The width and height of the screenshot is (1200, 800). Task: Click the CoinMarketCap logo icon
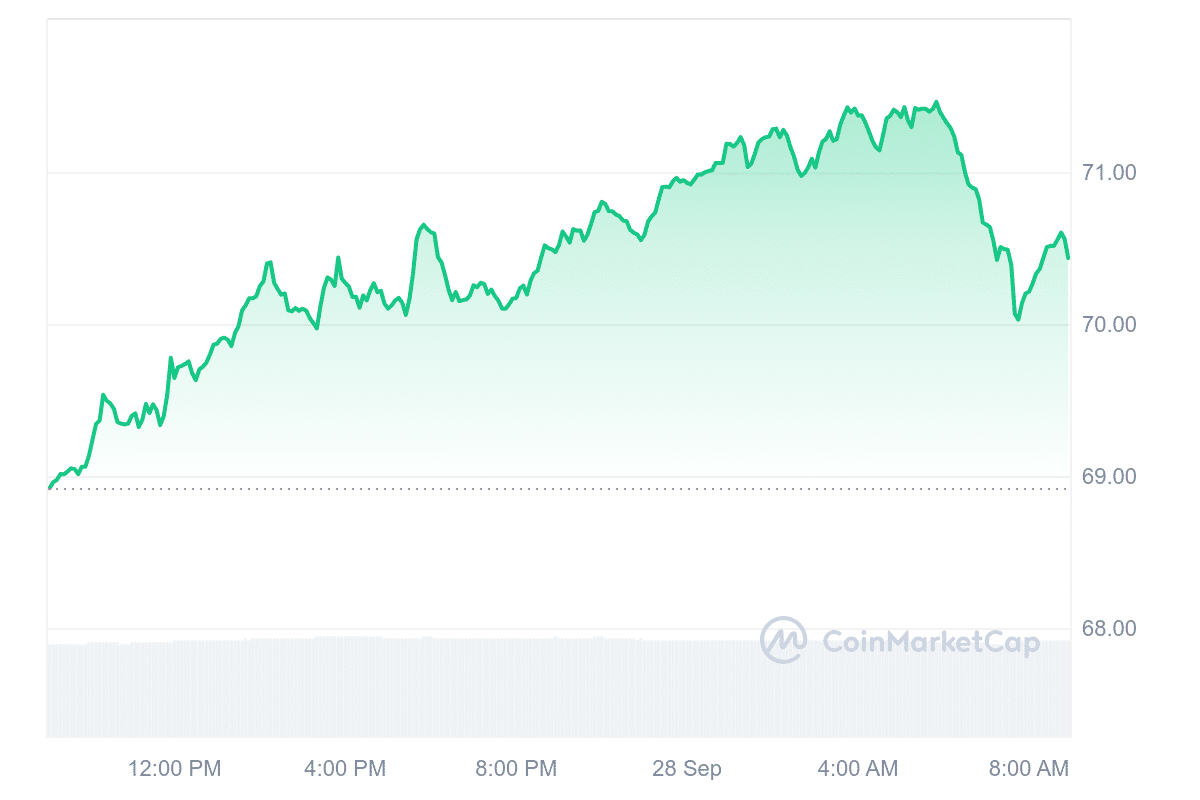coord(784,640)
